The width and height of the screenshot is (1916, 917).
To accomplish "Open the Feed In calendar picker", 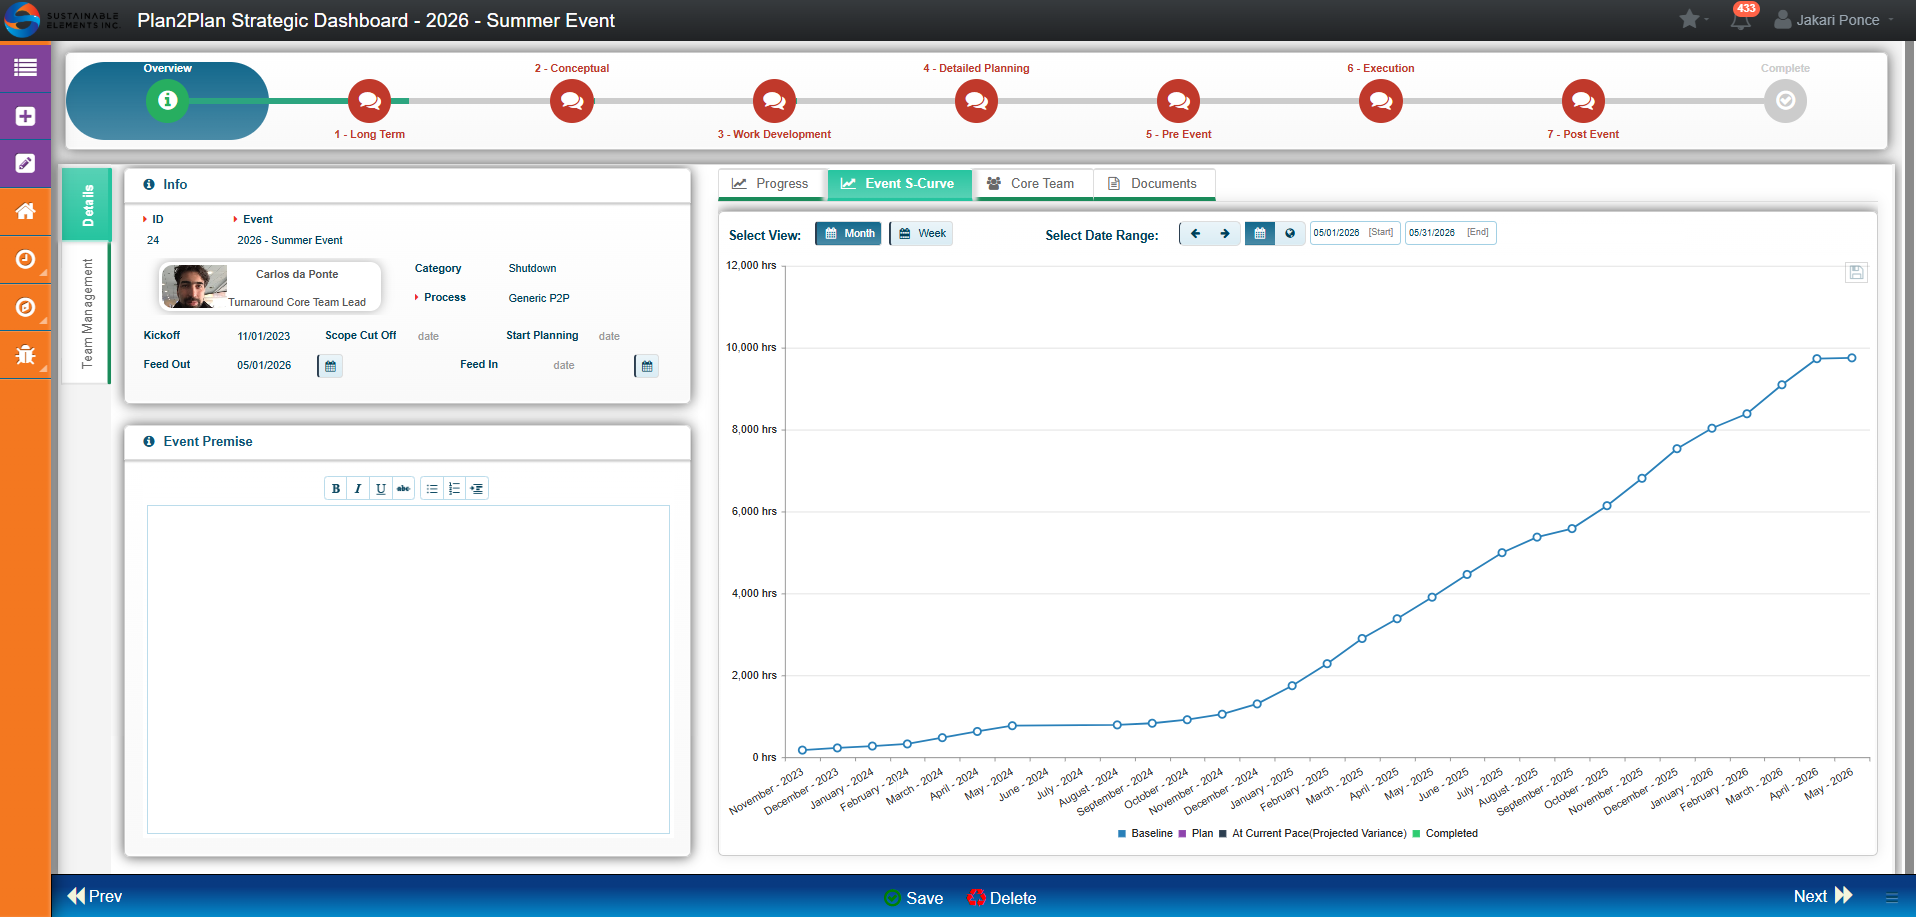I will tap(647, 366).
